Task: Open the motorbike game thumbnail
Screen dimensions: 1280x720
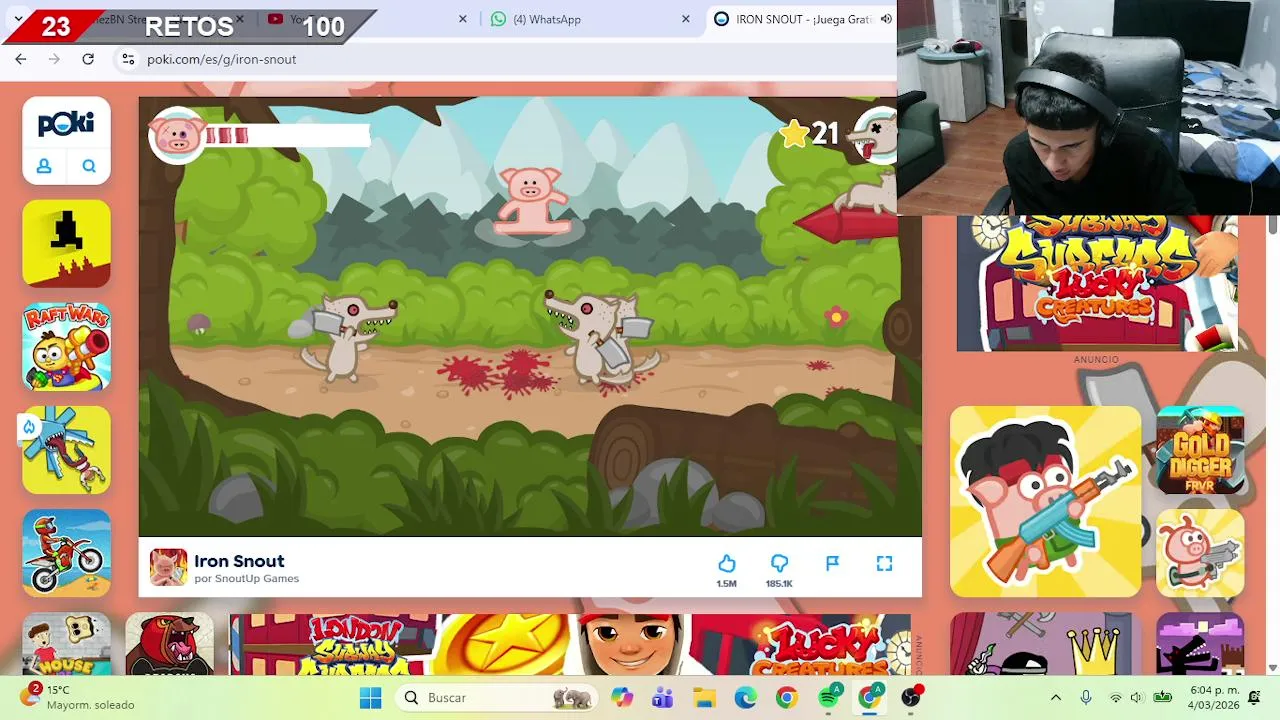Action: point(67,553)
